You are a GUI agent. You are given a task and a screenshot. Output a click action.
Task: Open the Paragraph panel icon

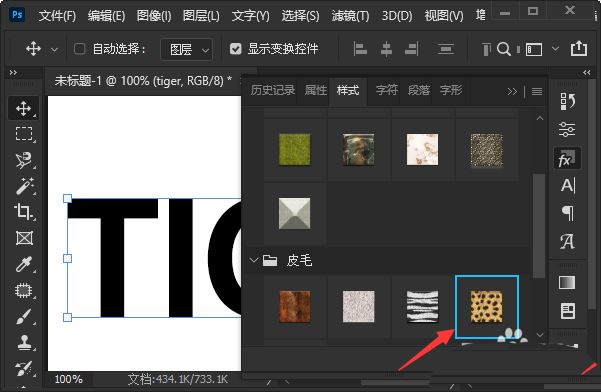tap(568, 213)
